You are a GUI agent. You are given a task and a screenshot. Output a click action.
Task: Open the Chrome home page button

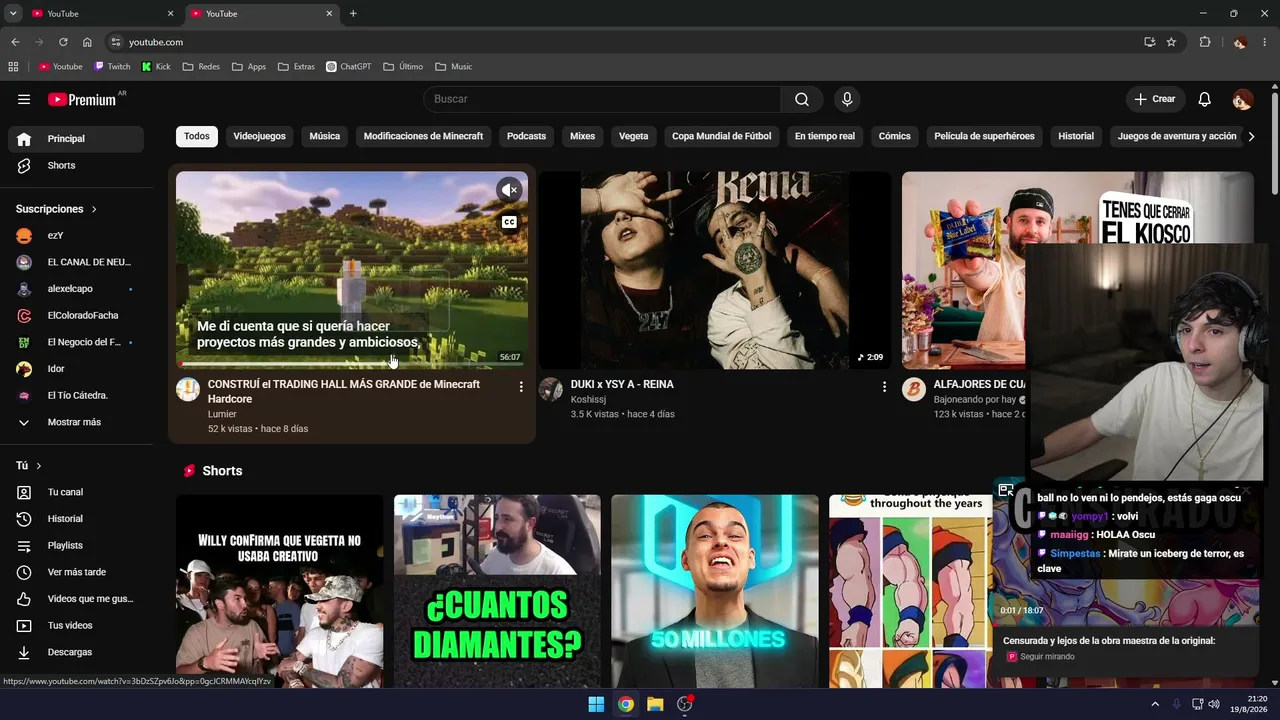coord(87,42)
